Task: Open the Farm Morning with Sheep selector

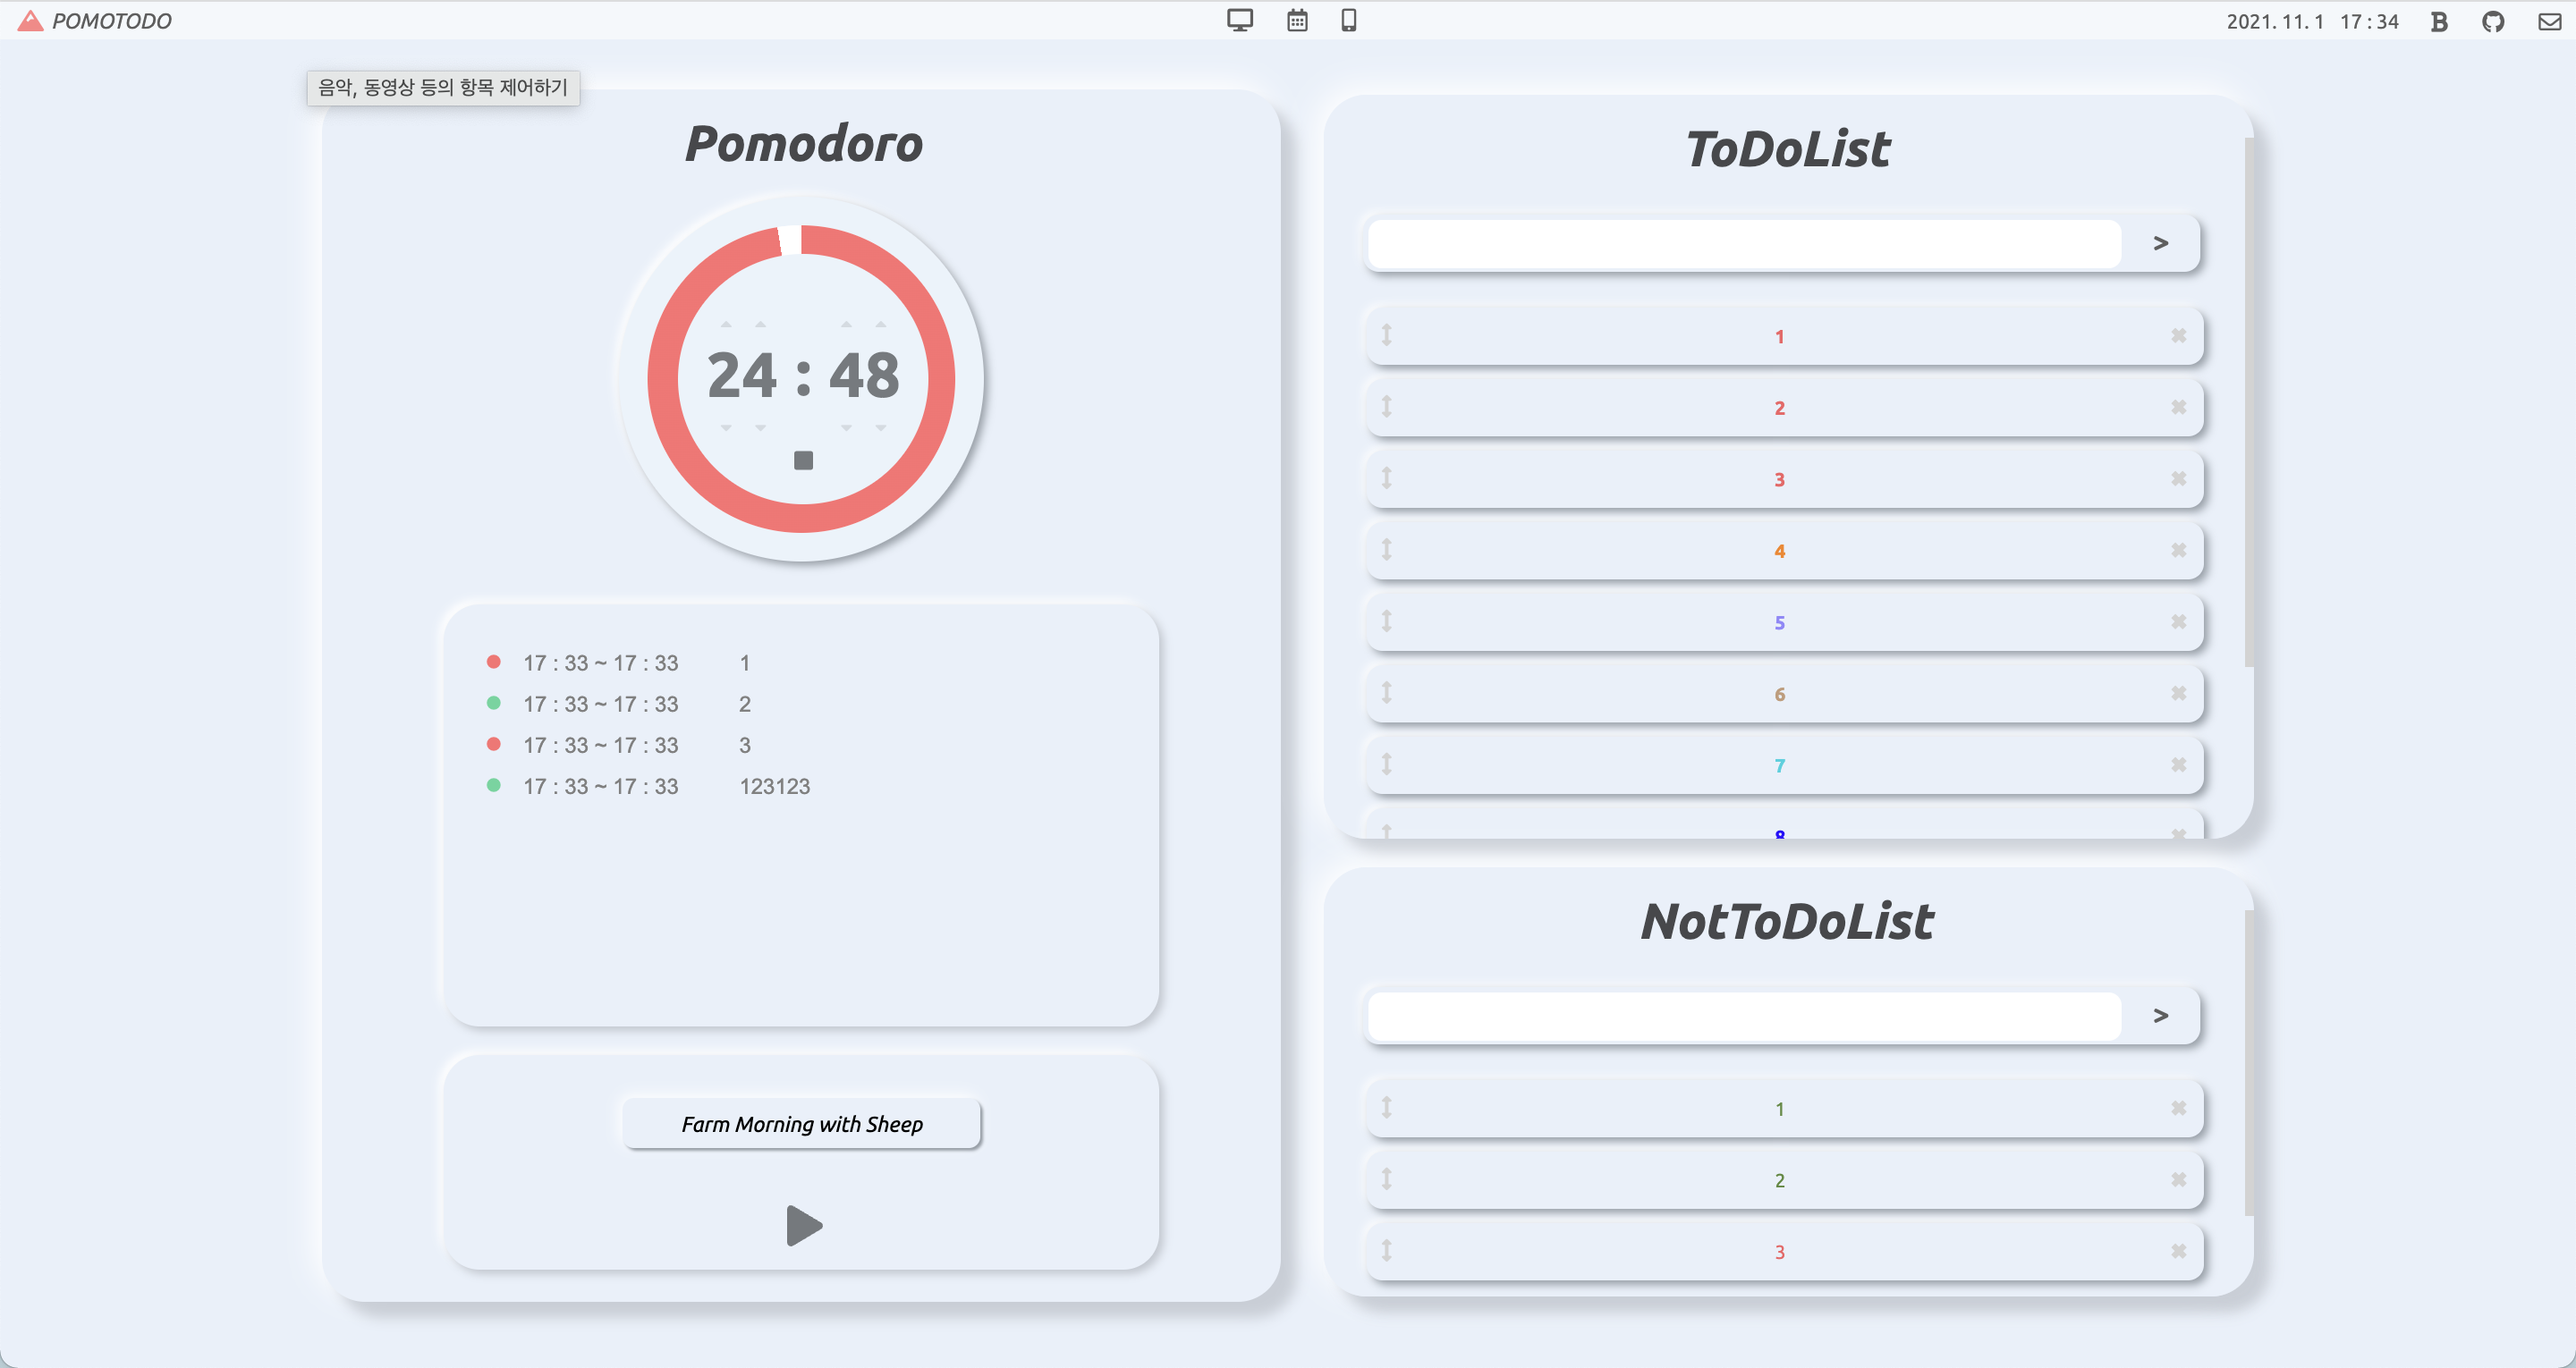Action: [802, 1124]
